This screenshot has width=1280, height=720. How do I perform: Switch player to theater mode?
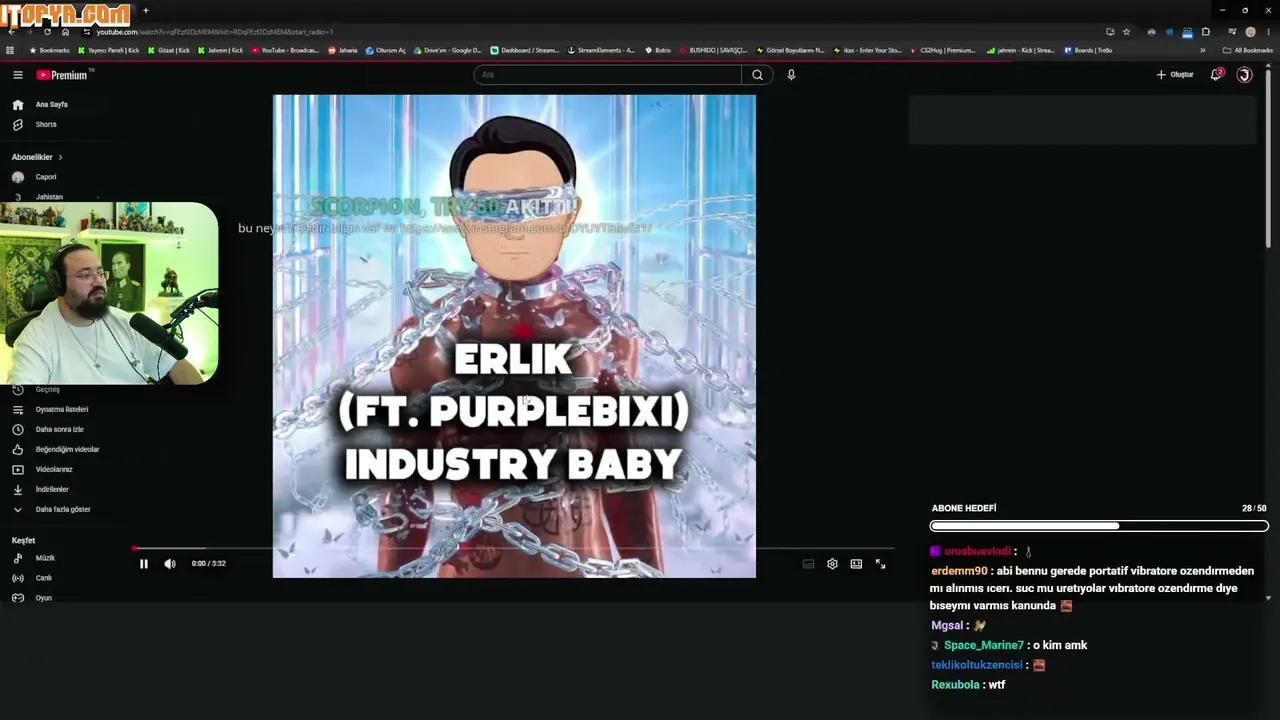[856, 564]
